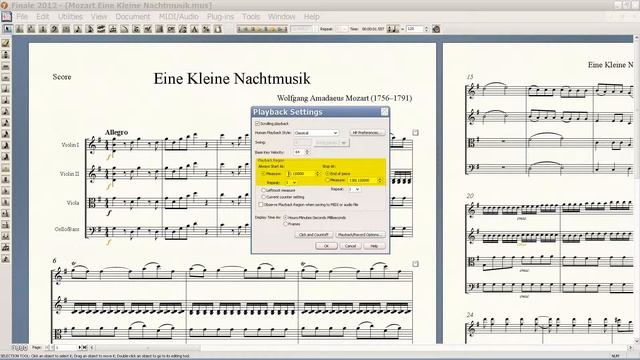Select the Time Signature tool
640x360 pixels.
pyautogui.click(x=42, y=29)
